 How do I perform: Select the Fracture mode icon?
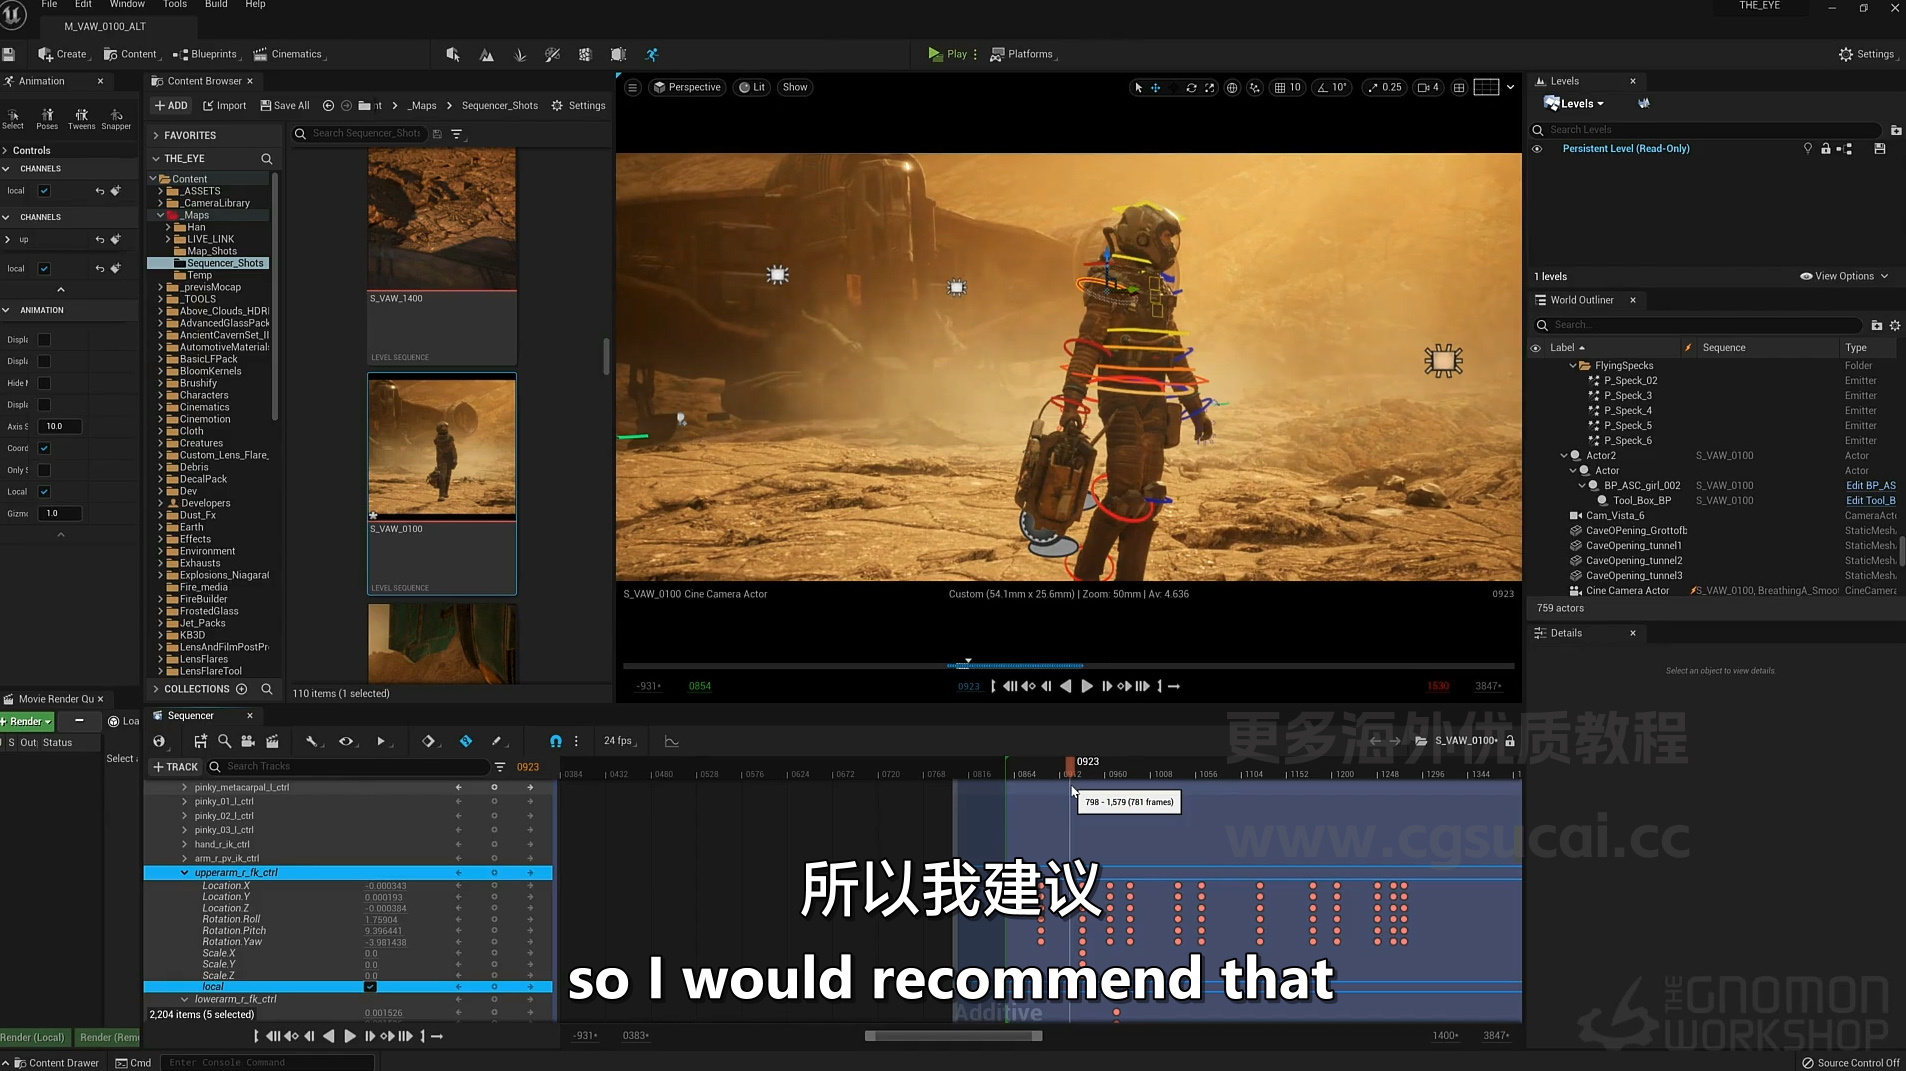[x=585, y=55]
